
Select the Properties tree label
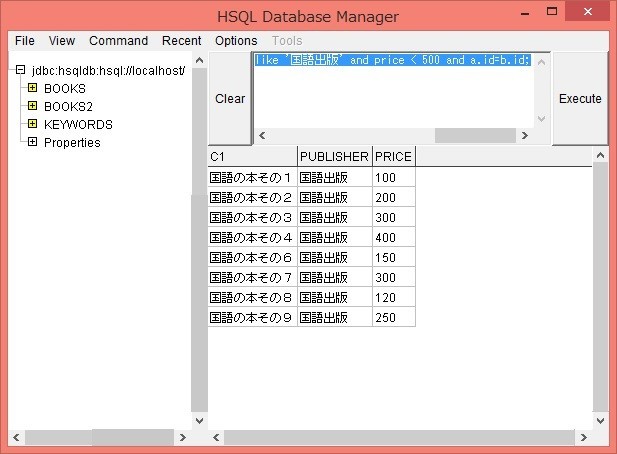(72, 142)
